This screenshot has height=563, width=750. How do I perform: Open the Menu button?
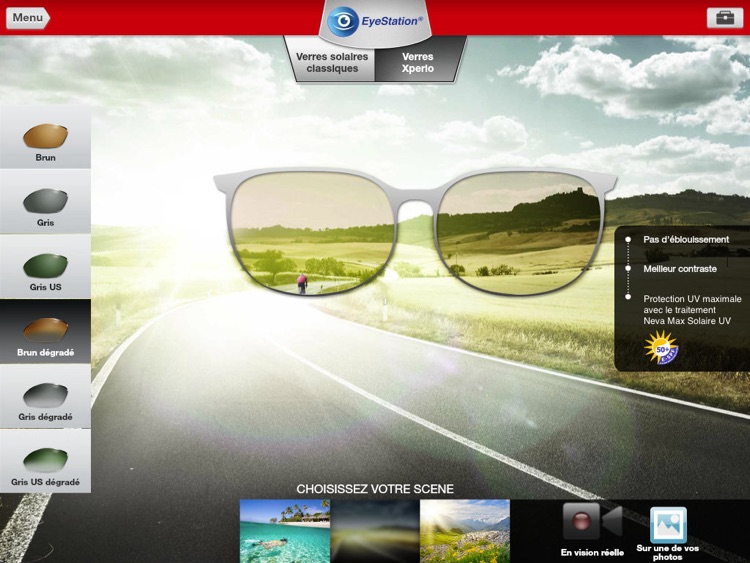tap(28, 18)
